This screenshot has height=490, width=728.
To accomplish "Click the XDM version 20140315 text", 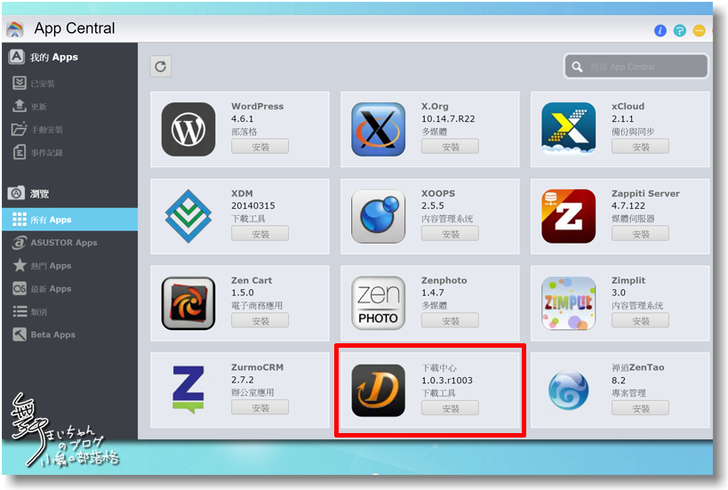I will (x=253, y=206).
